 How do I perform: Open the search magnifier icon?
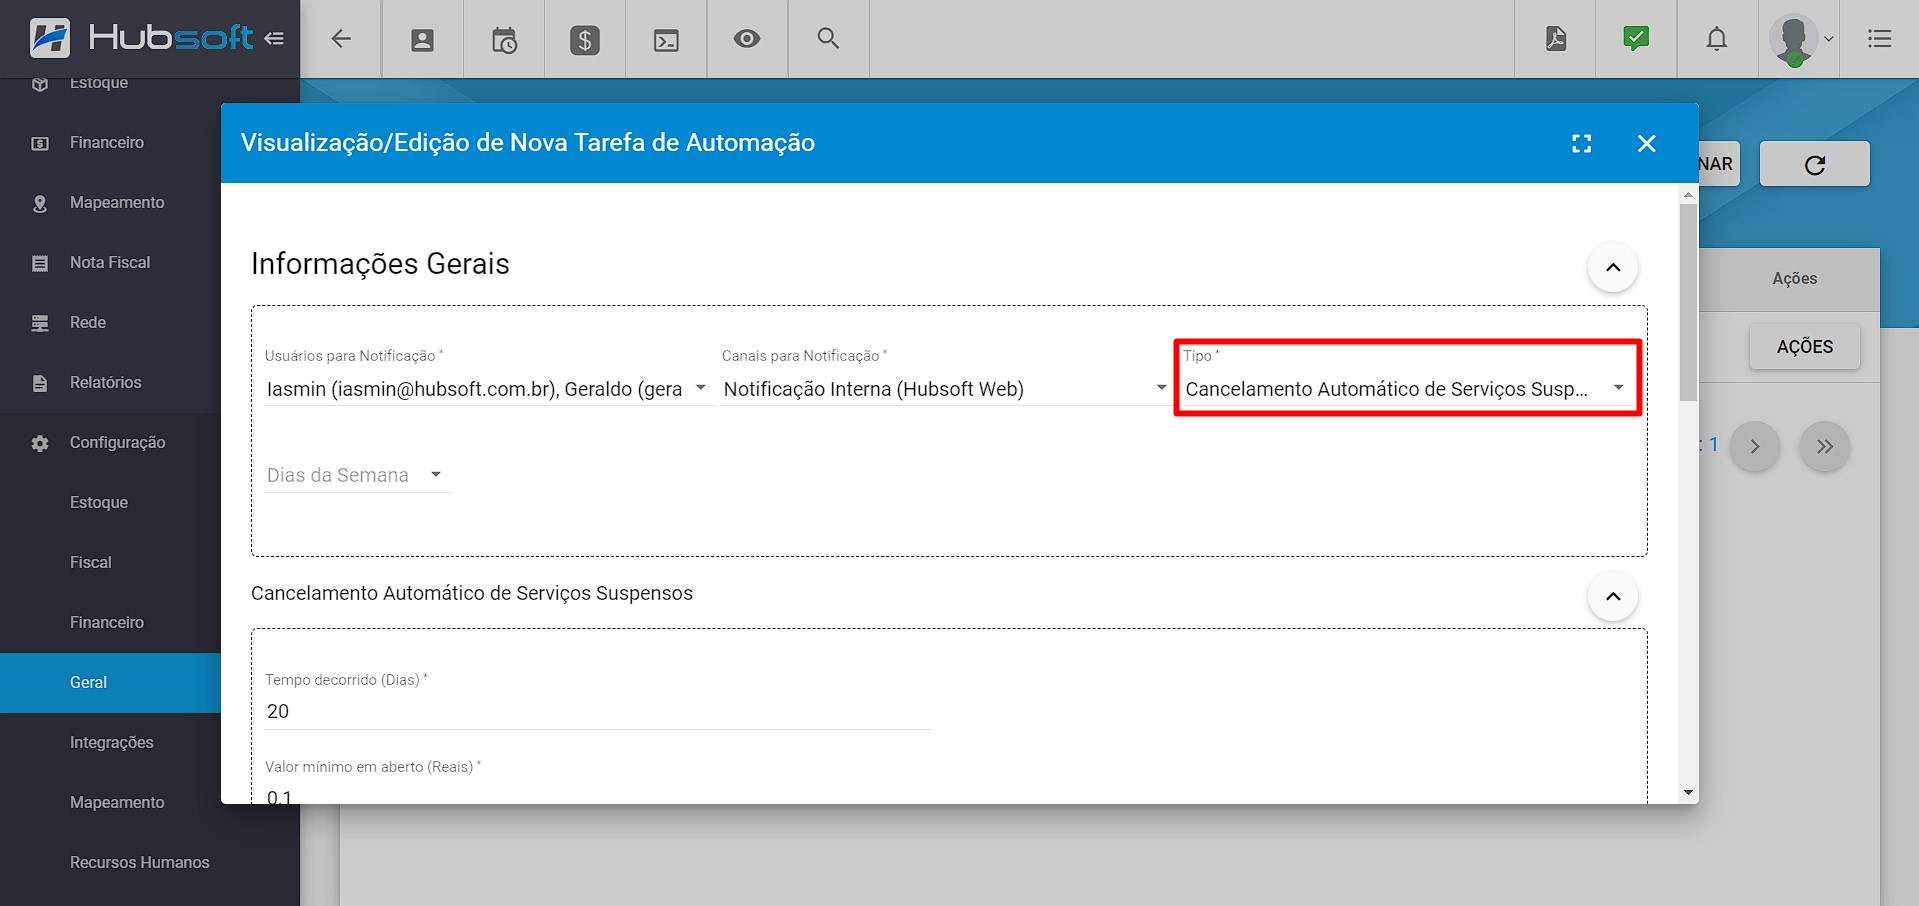pyautogui.click(x=828, y=38)
